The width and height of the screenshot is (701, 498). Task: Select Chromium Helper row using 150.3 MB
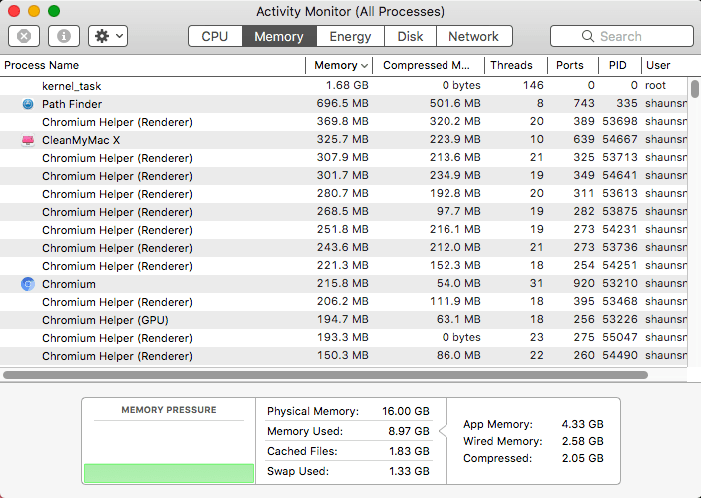click(x=343, y=356)
